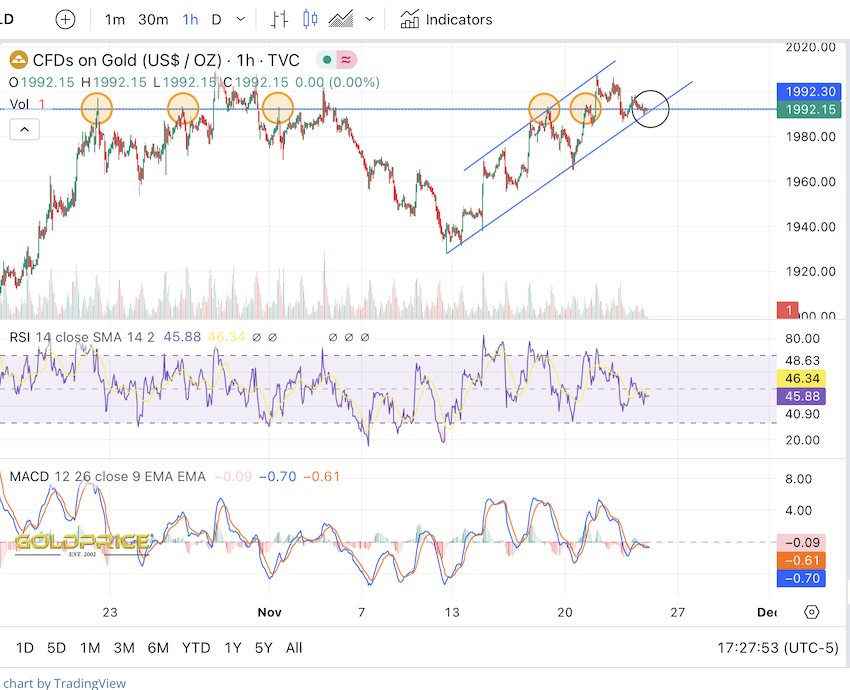Switch to 30m interval
Viewport: 850px width, 690px height.
click(153, 19)
